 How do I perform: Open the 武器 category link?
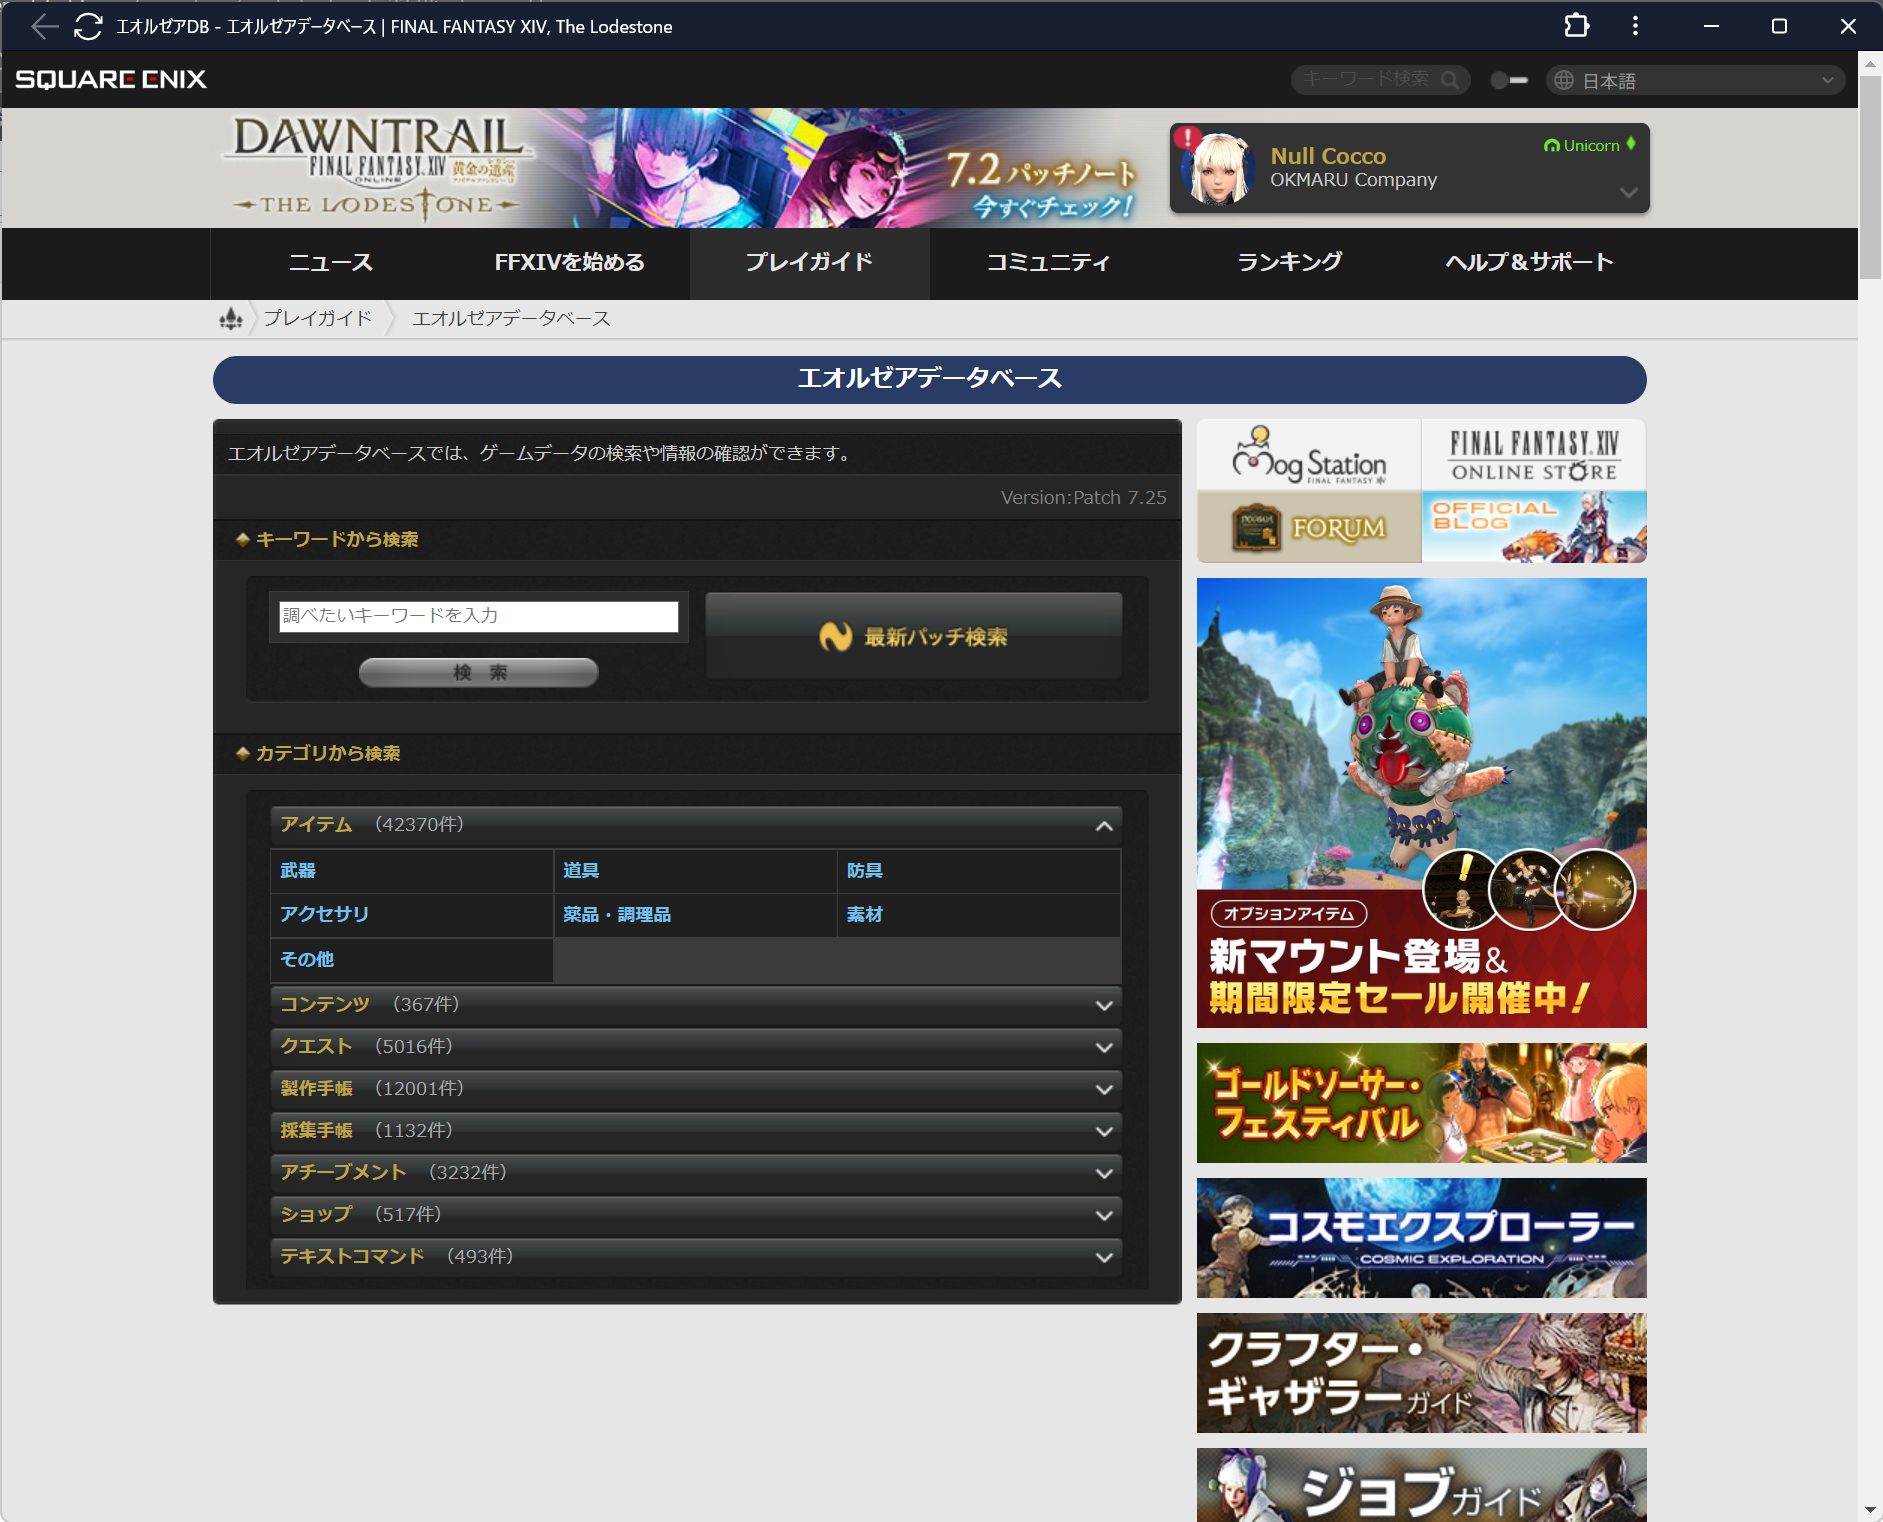pos(298,871)
